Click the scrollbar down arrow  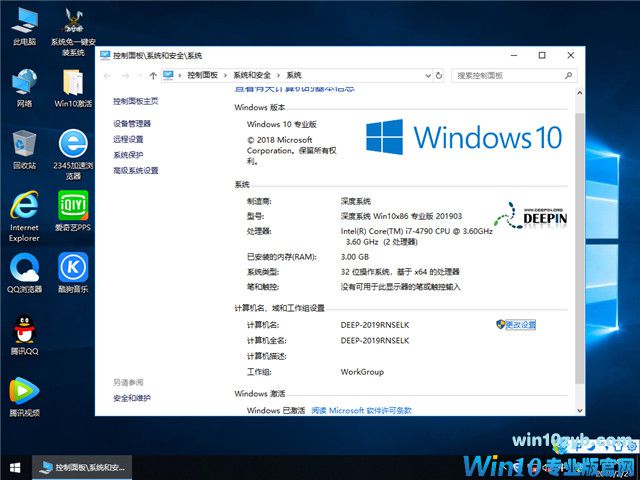580,411
